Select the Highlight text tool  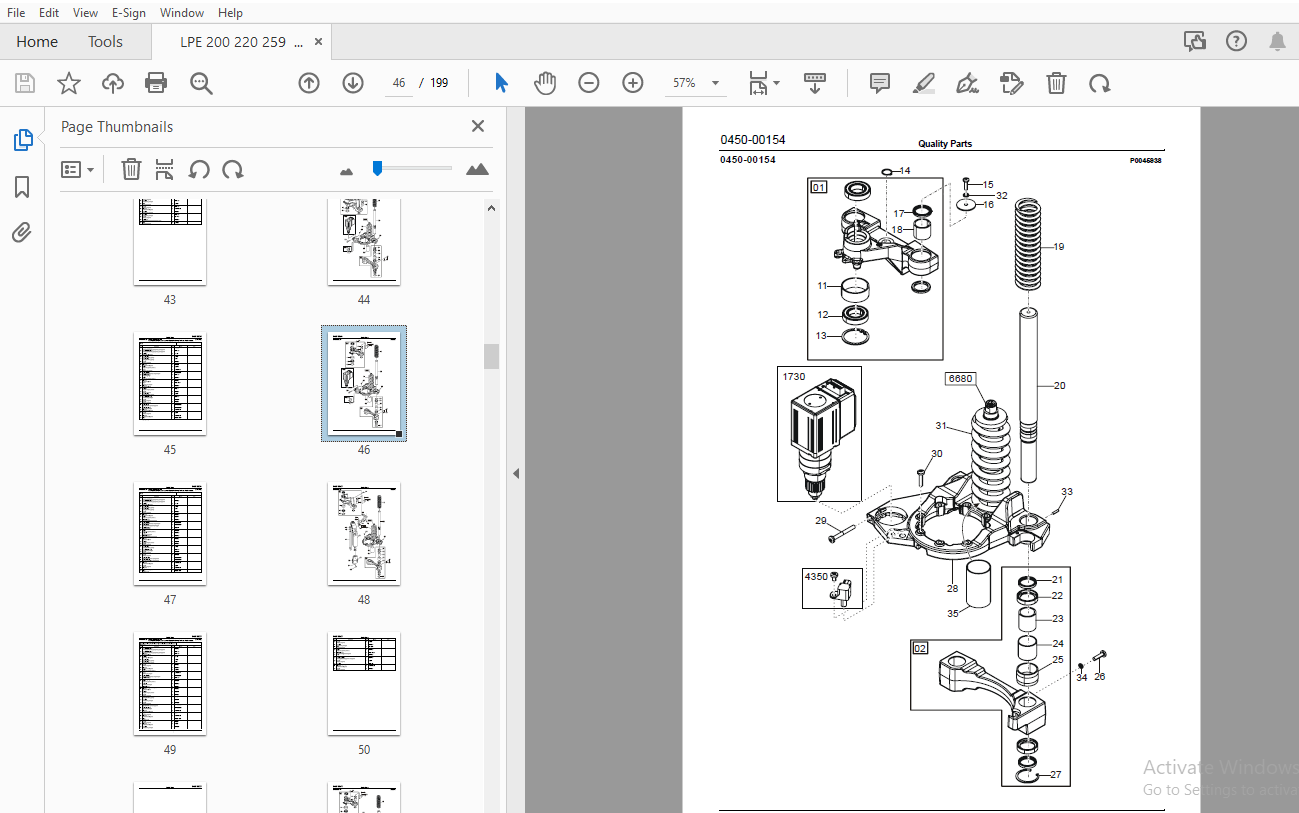(x=924, y=83)
